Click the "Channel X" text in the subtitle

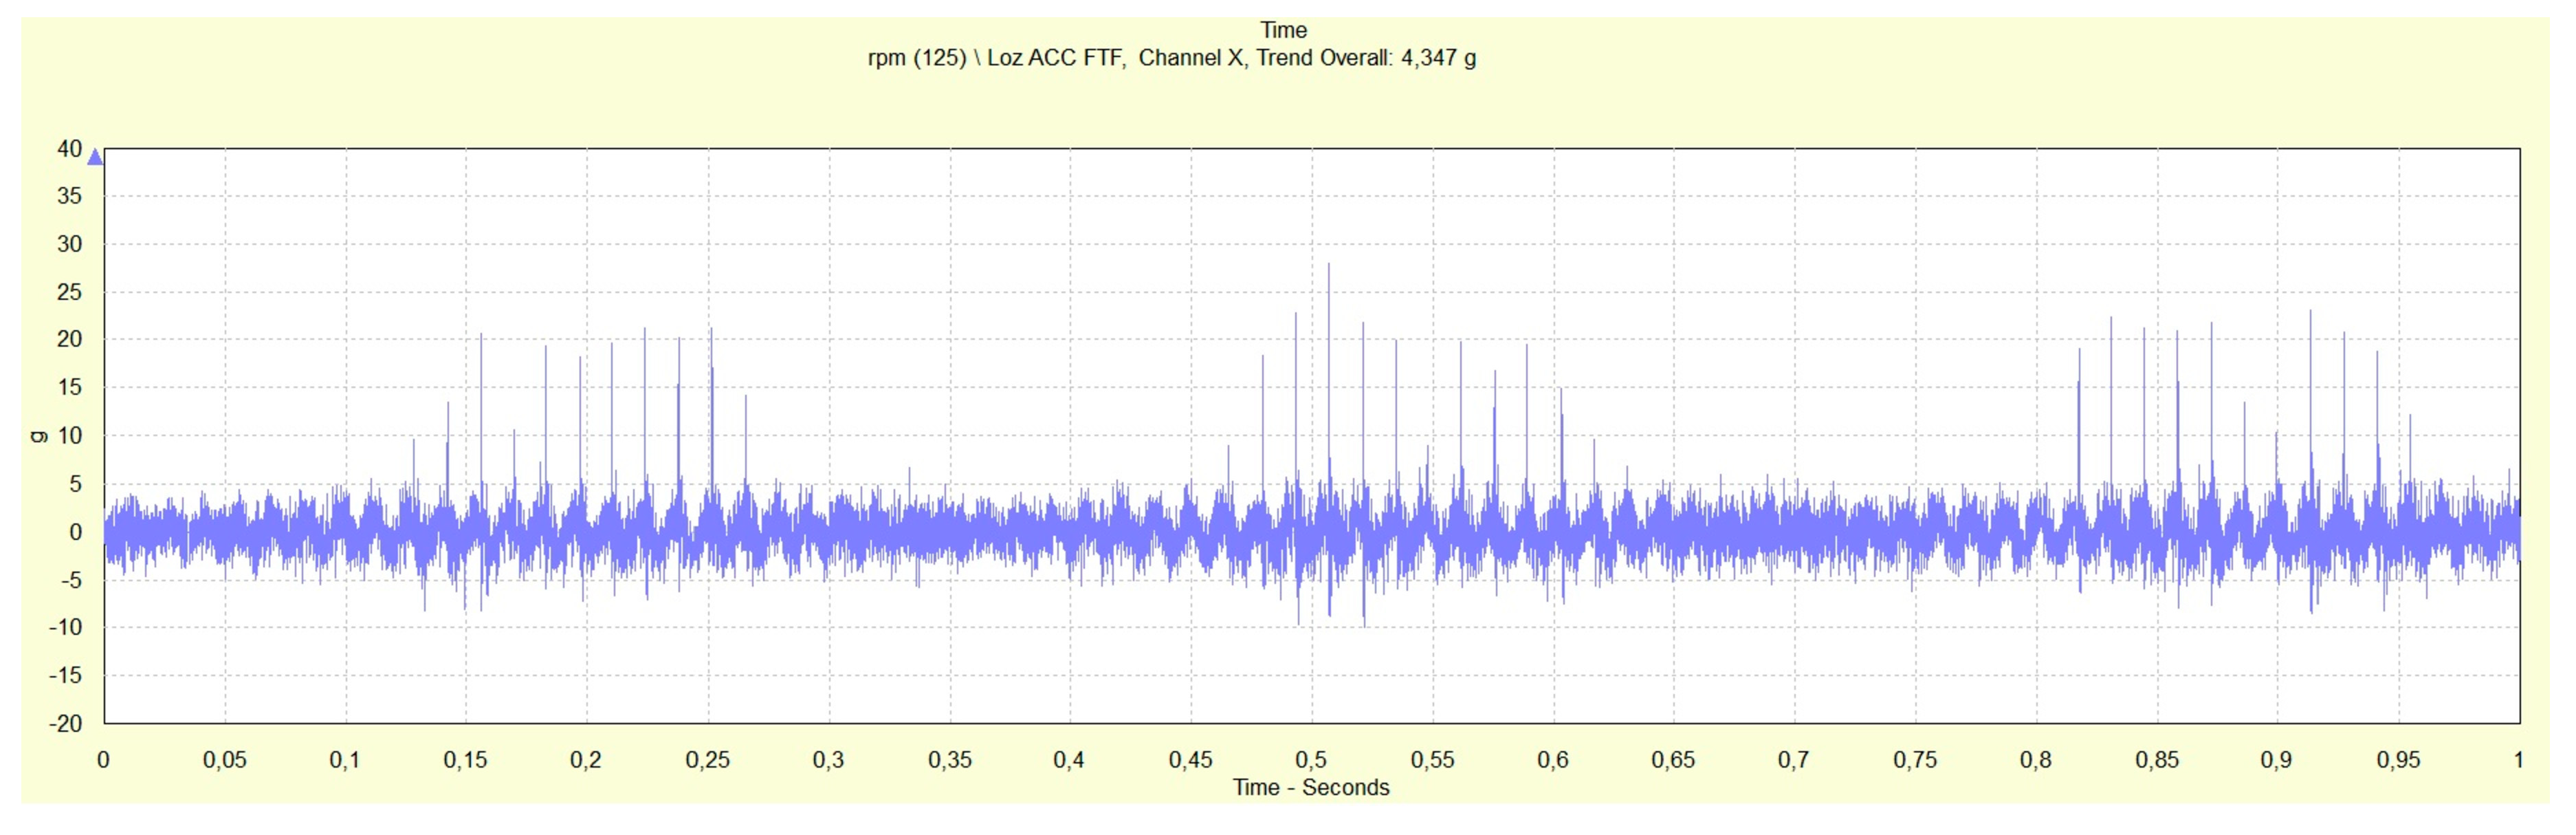pyautogui.click(x=1191, y=58)
